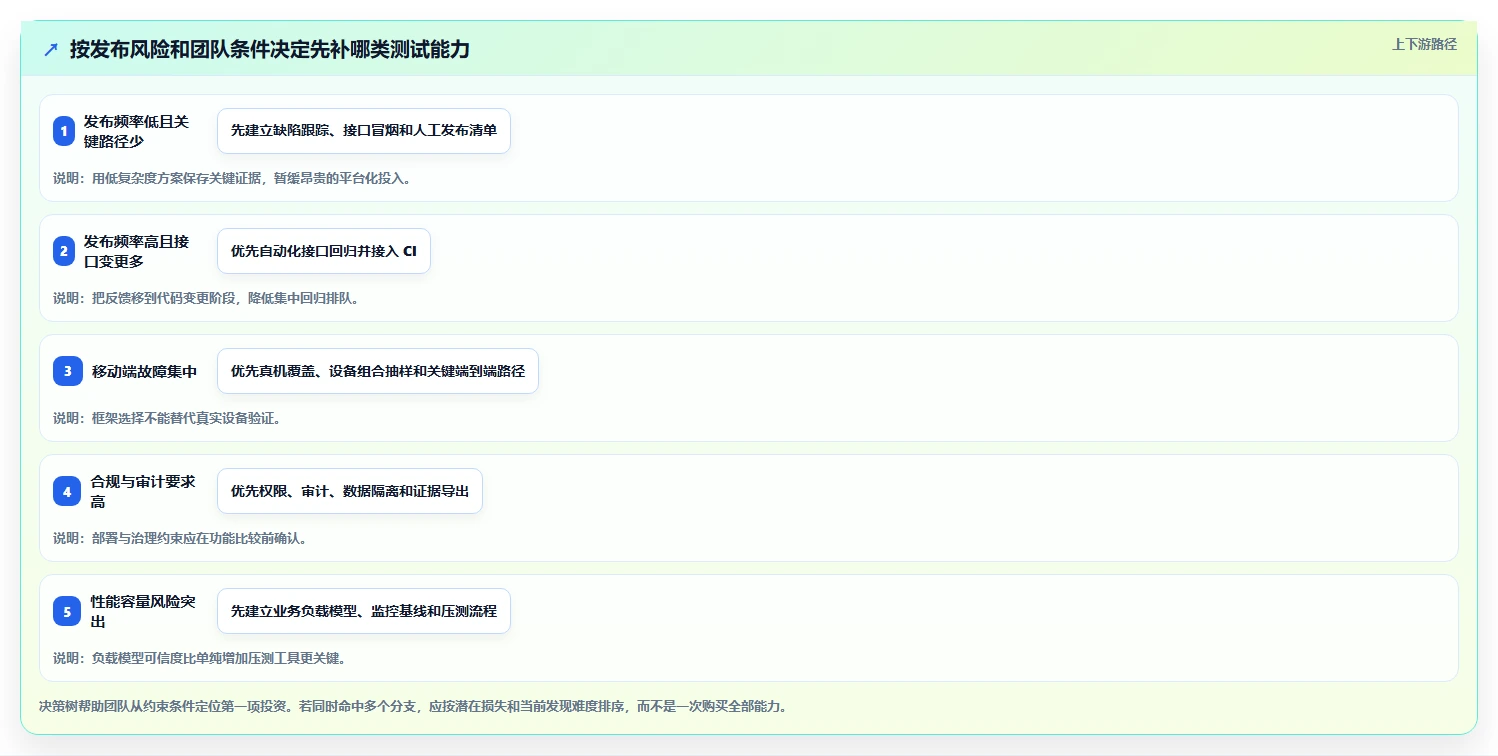This screenshot has width=1498, height=756.
Task: Select the step 2 number badge
Action: [x=64, y=251]
